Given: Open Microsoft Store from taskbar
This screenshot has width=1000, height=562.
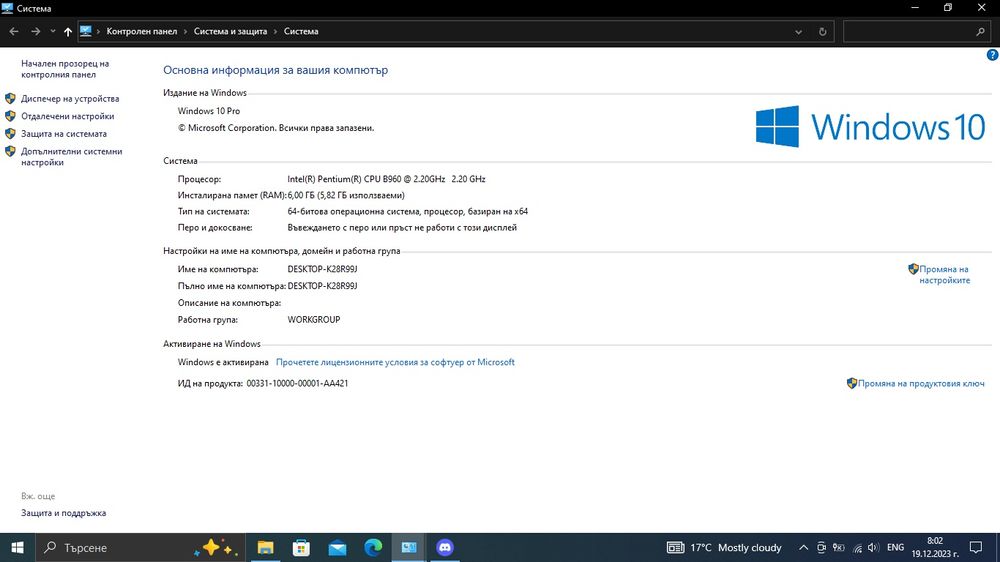Looking at the screenshot, I should coord(301,547).
